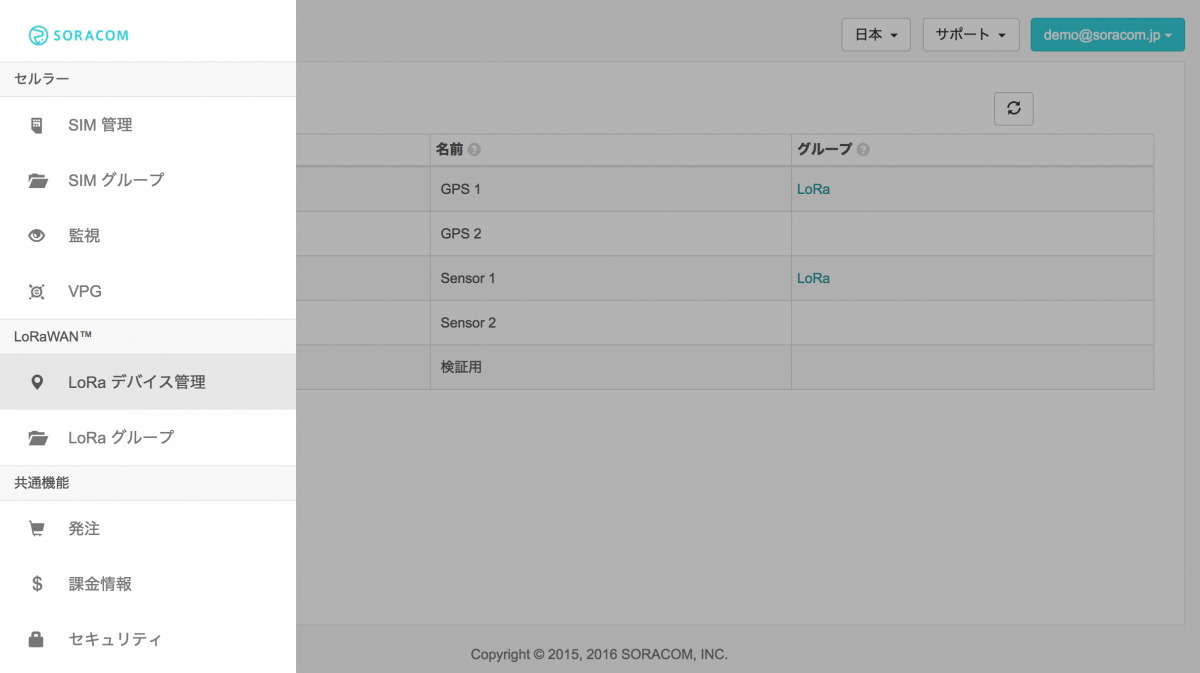This screenshot has height=673, width=1200.
Task: Open the demo@soracom.jp account dropdown
Action: tap(1107, 35)
